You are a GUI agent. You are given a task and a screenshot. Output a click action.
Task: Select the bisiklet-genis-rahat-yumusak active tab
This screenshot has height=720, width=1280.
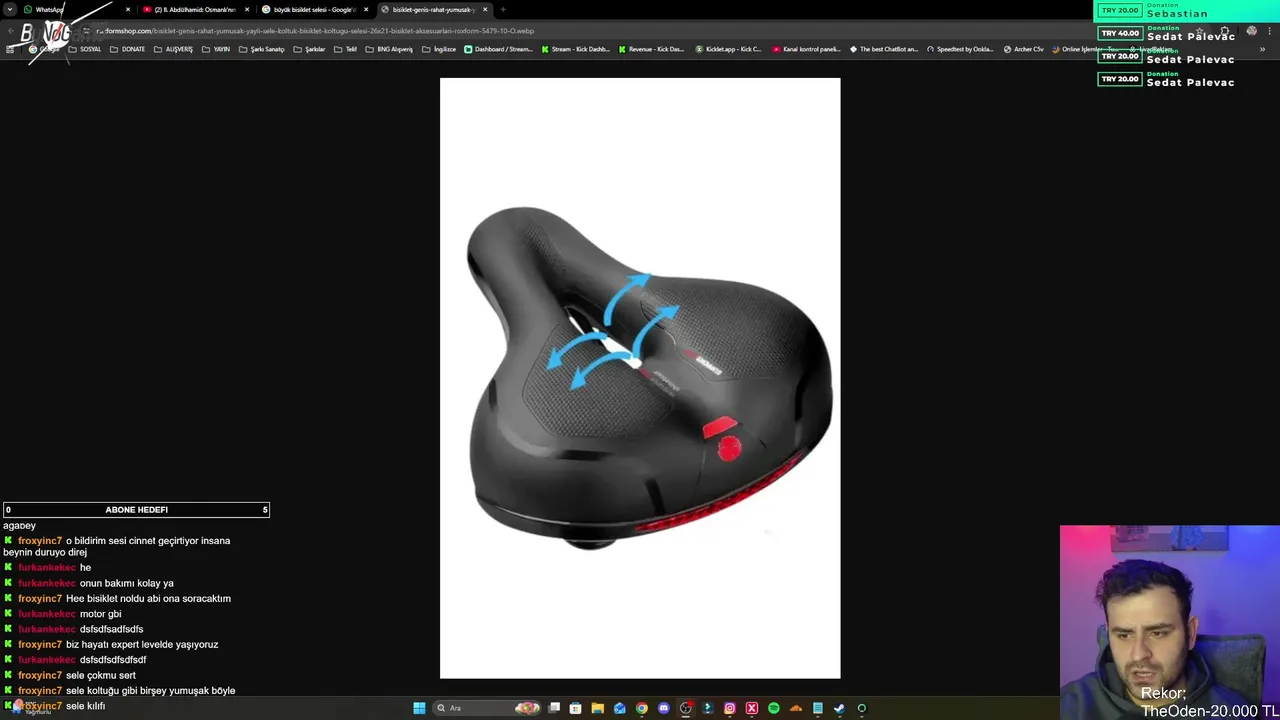click(433, 9)
